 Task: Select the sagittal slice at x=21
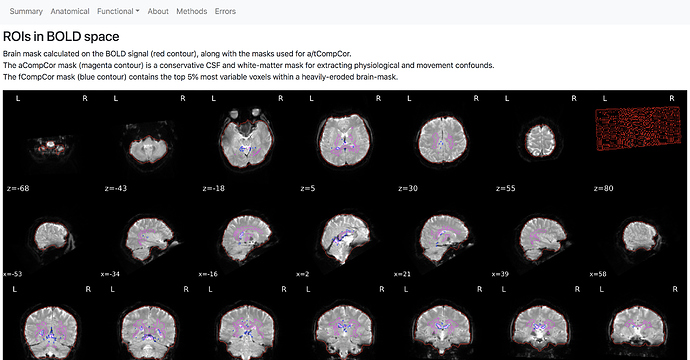click(x=444, y=241)
